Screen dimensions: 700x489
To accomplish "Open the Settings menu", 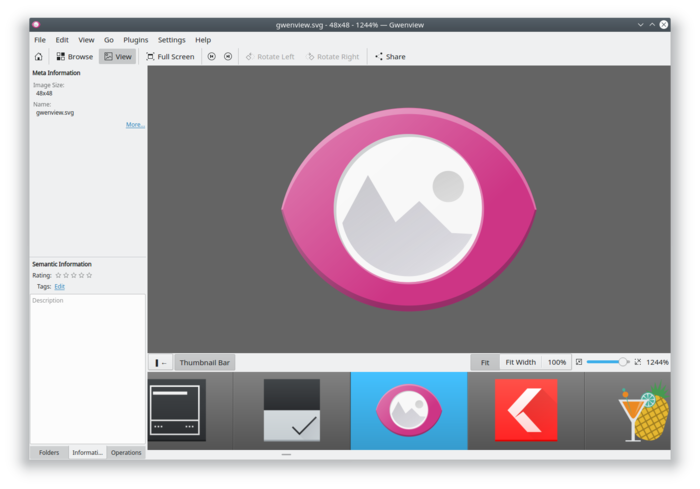I will pyautogui.click(x=171, y=40).
